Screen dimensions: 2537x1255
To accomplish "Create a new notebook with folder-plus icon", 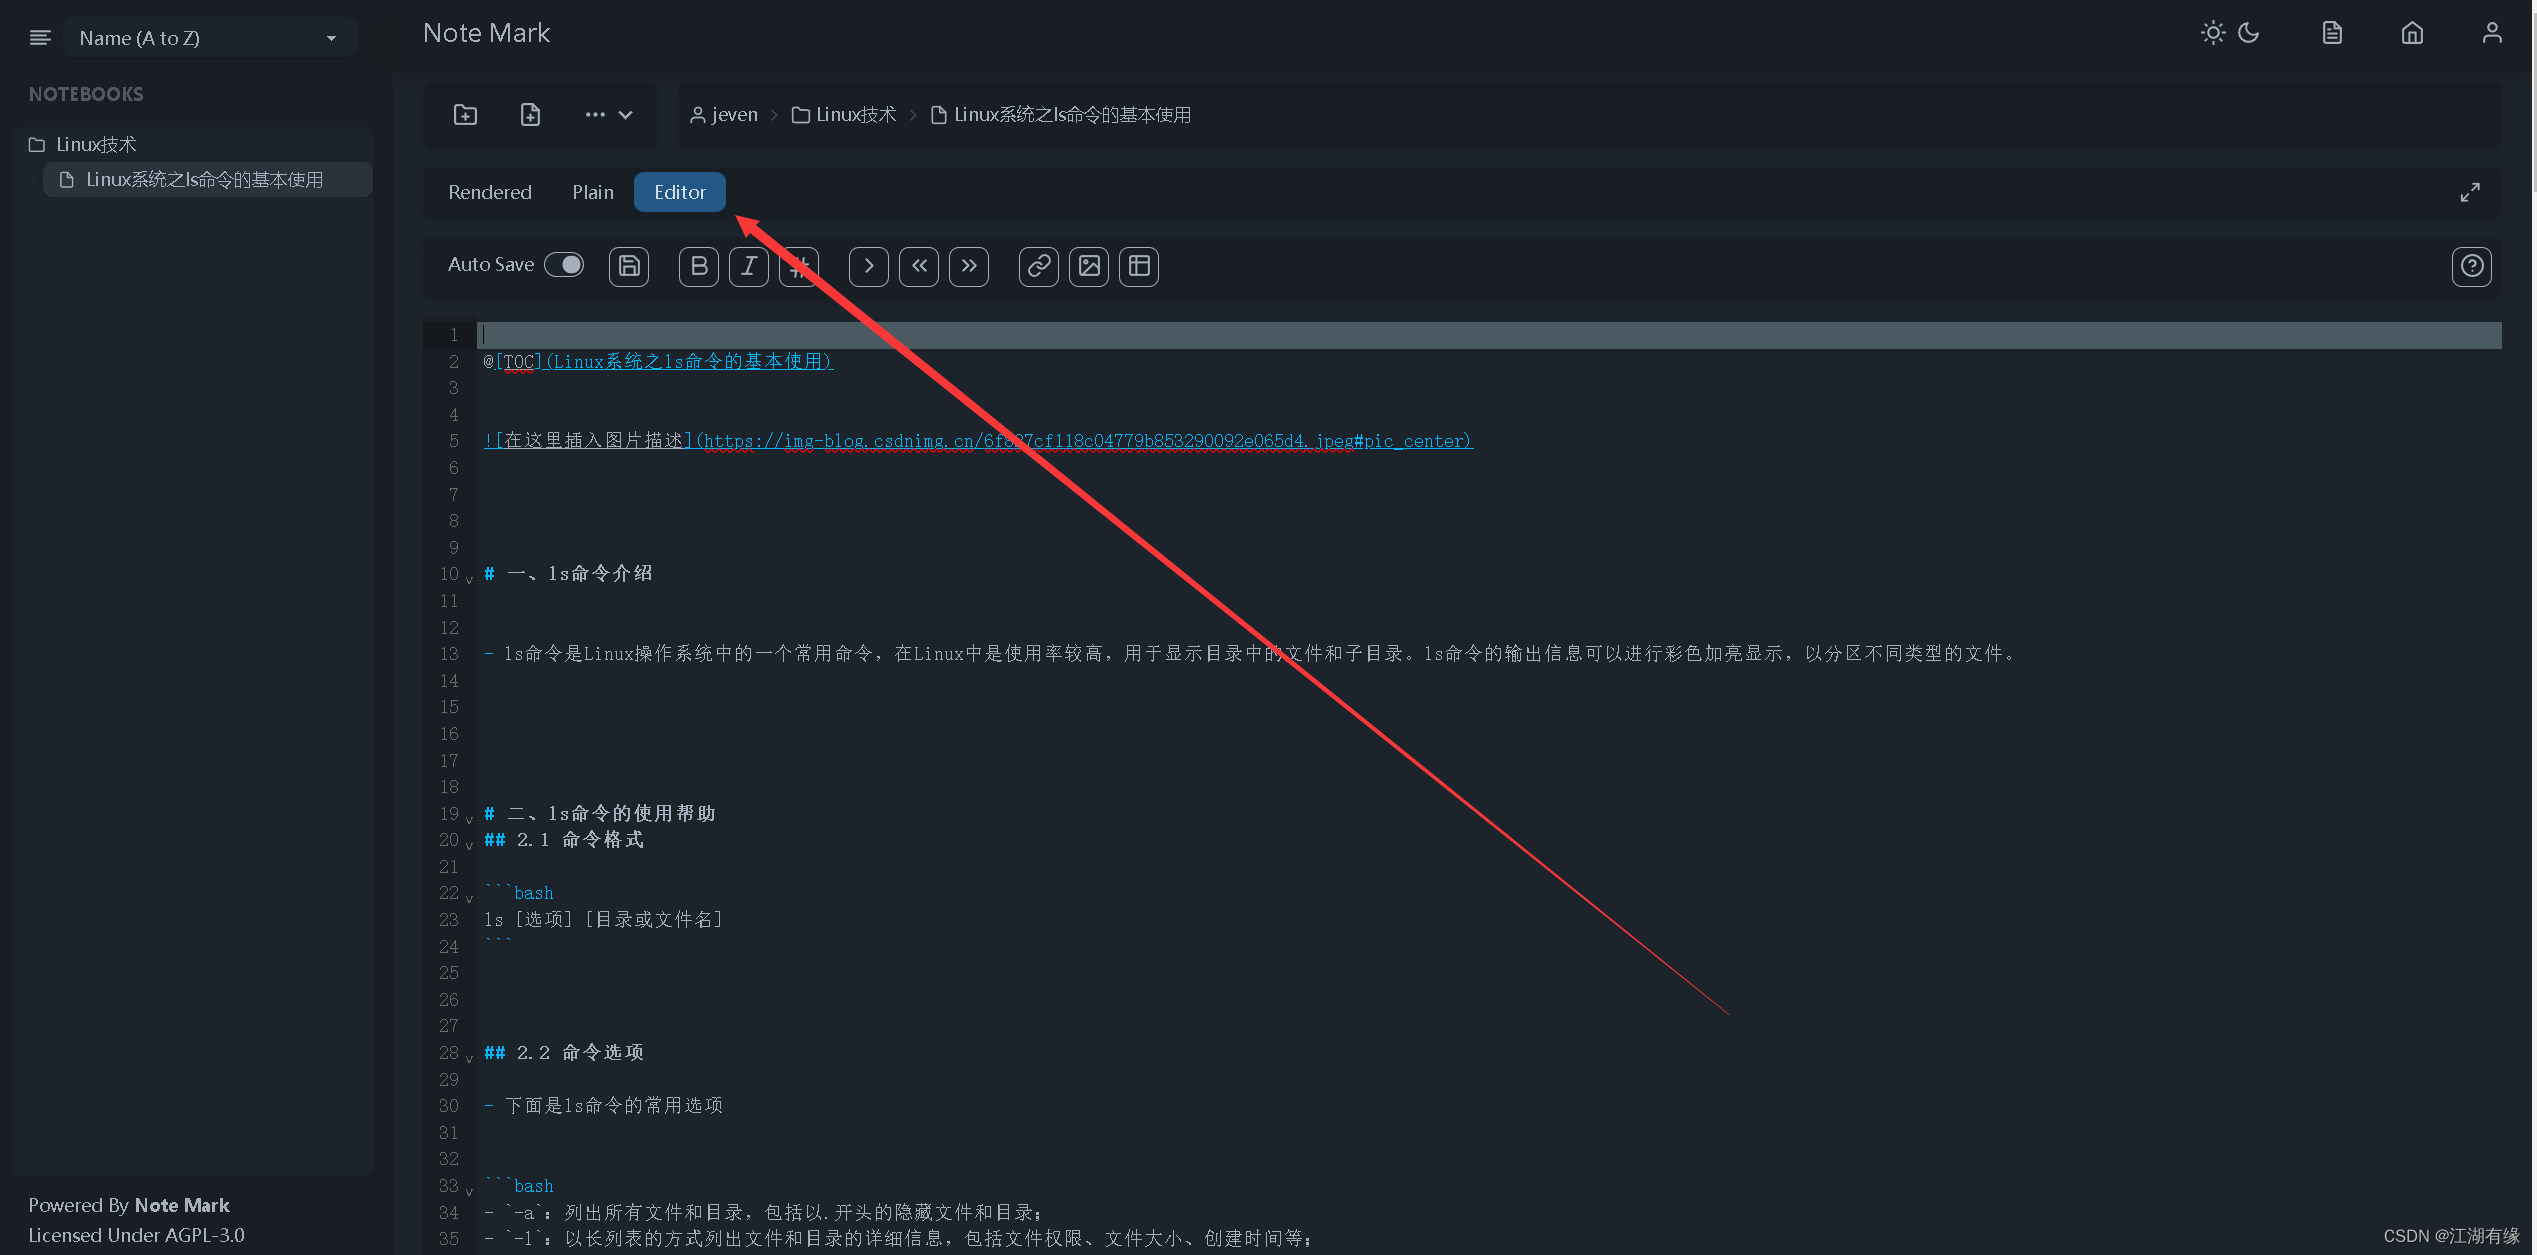I will pyautogui.click(x=465, y=115).
